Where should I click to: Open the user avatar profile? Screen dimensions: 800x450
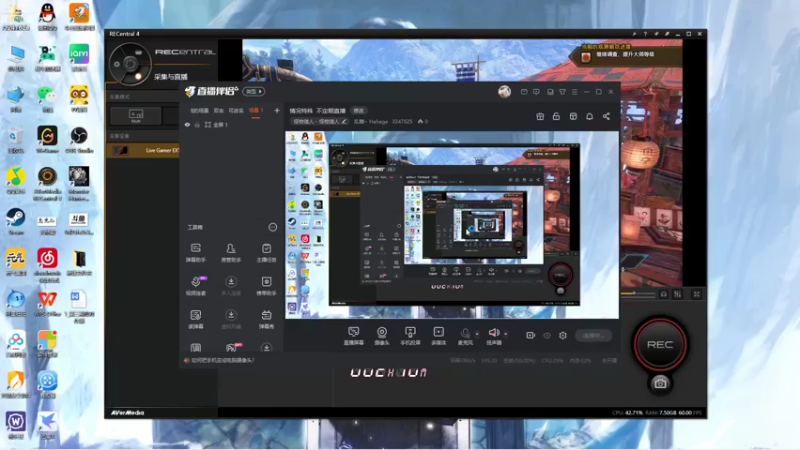(x=505, y=92)
